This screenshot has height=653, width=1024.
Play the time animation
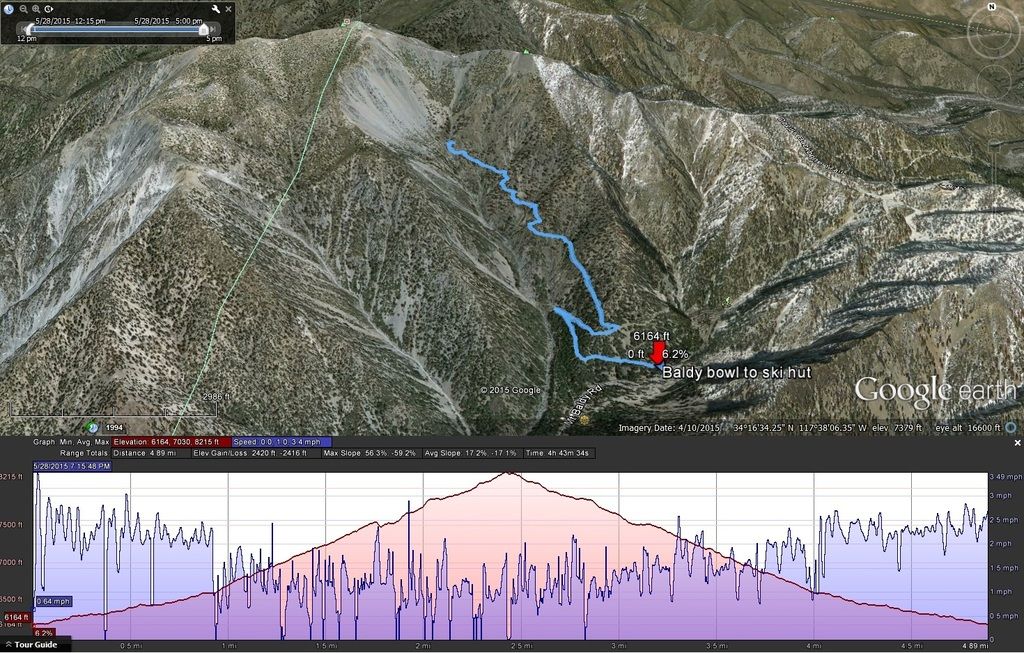[49, 9]
